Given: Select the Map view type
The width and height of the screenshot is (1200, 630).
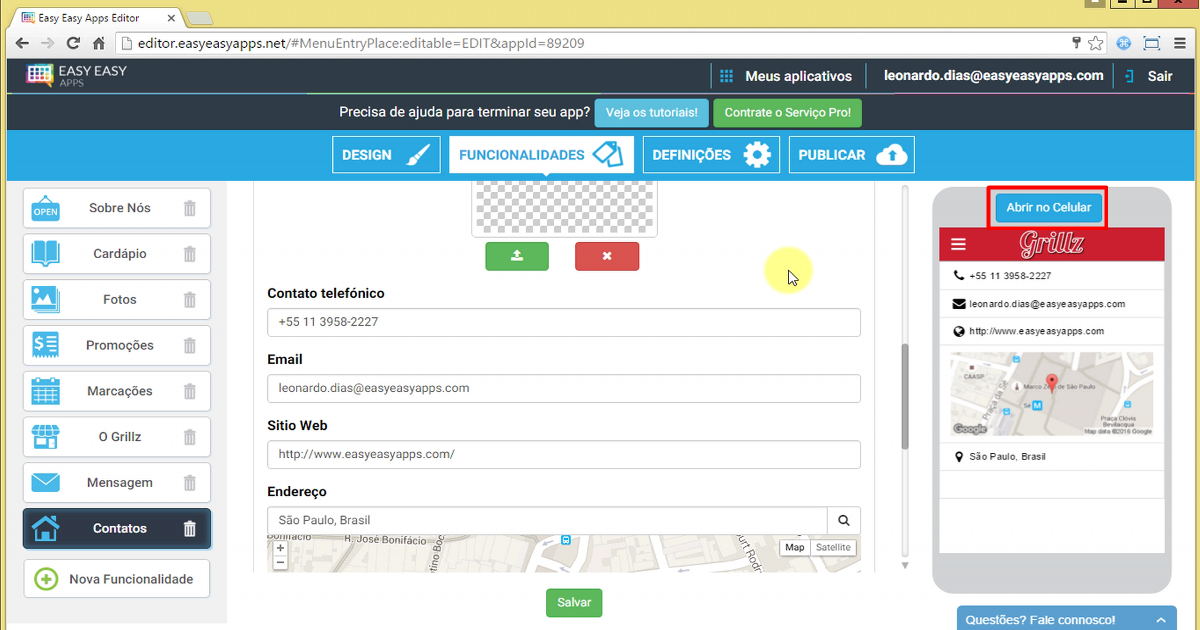Looking at the screenshot, I should click(x=794, y=547).
